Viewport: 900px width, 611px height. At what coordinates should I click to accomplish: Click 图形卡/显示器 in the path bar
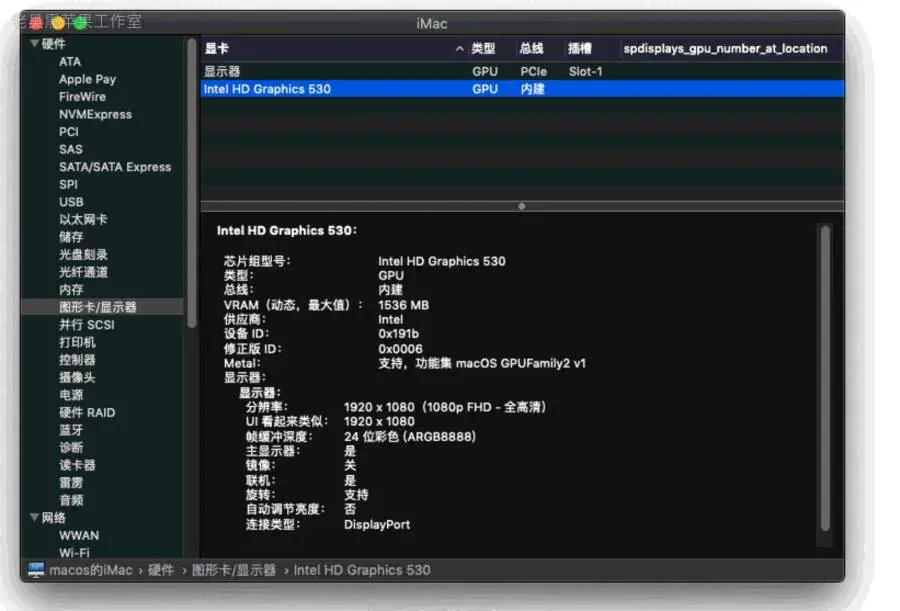click(x=234, y=570)
